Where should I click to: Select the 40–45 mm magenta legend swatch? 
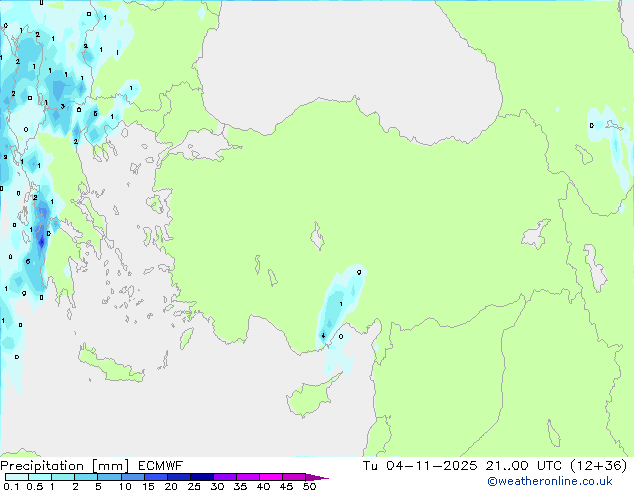pos(271,477)
